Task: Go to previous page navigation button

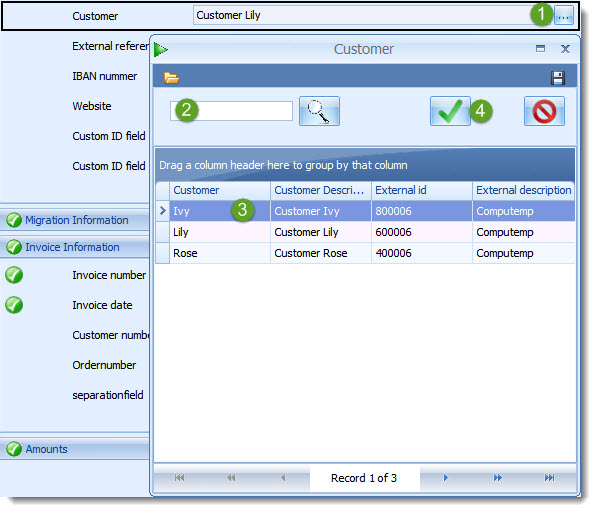Action: [231, 478]
